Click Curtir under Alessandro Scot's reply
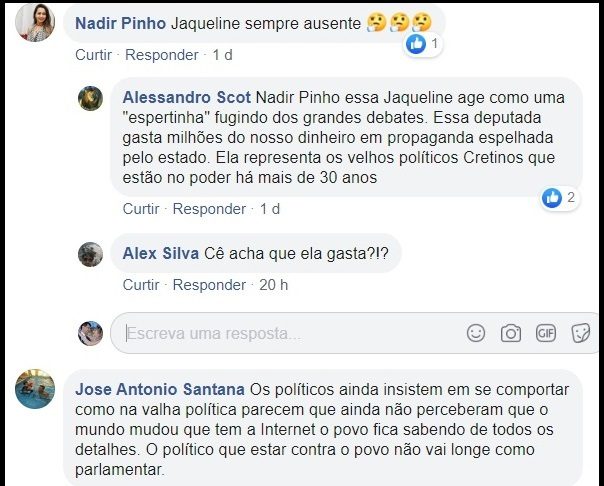604x486 pixels. pos(141,209)
